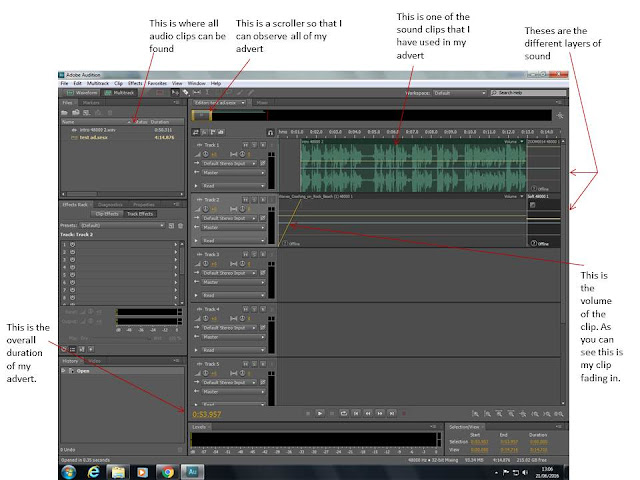Select the Time Selection tool
This screenshot has height=480, width=640.
[x=207, y=93]
